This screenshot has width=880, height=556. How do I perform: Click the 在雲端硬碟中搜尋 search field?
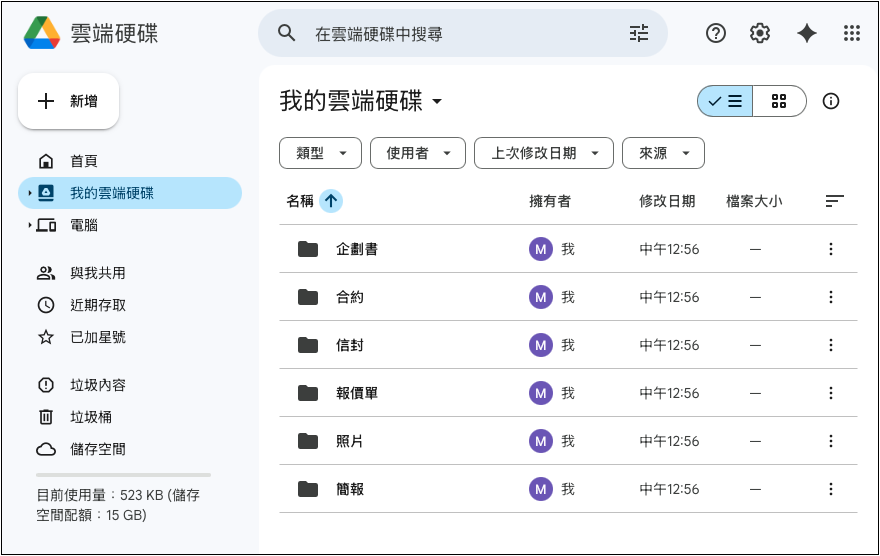click(460, 34)
